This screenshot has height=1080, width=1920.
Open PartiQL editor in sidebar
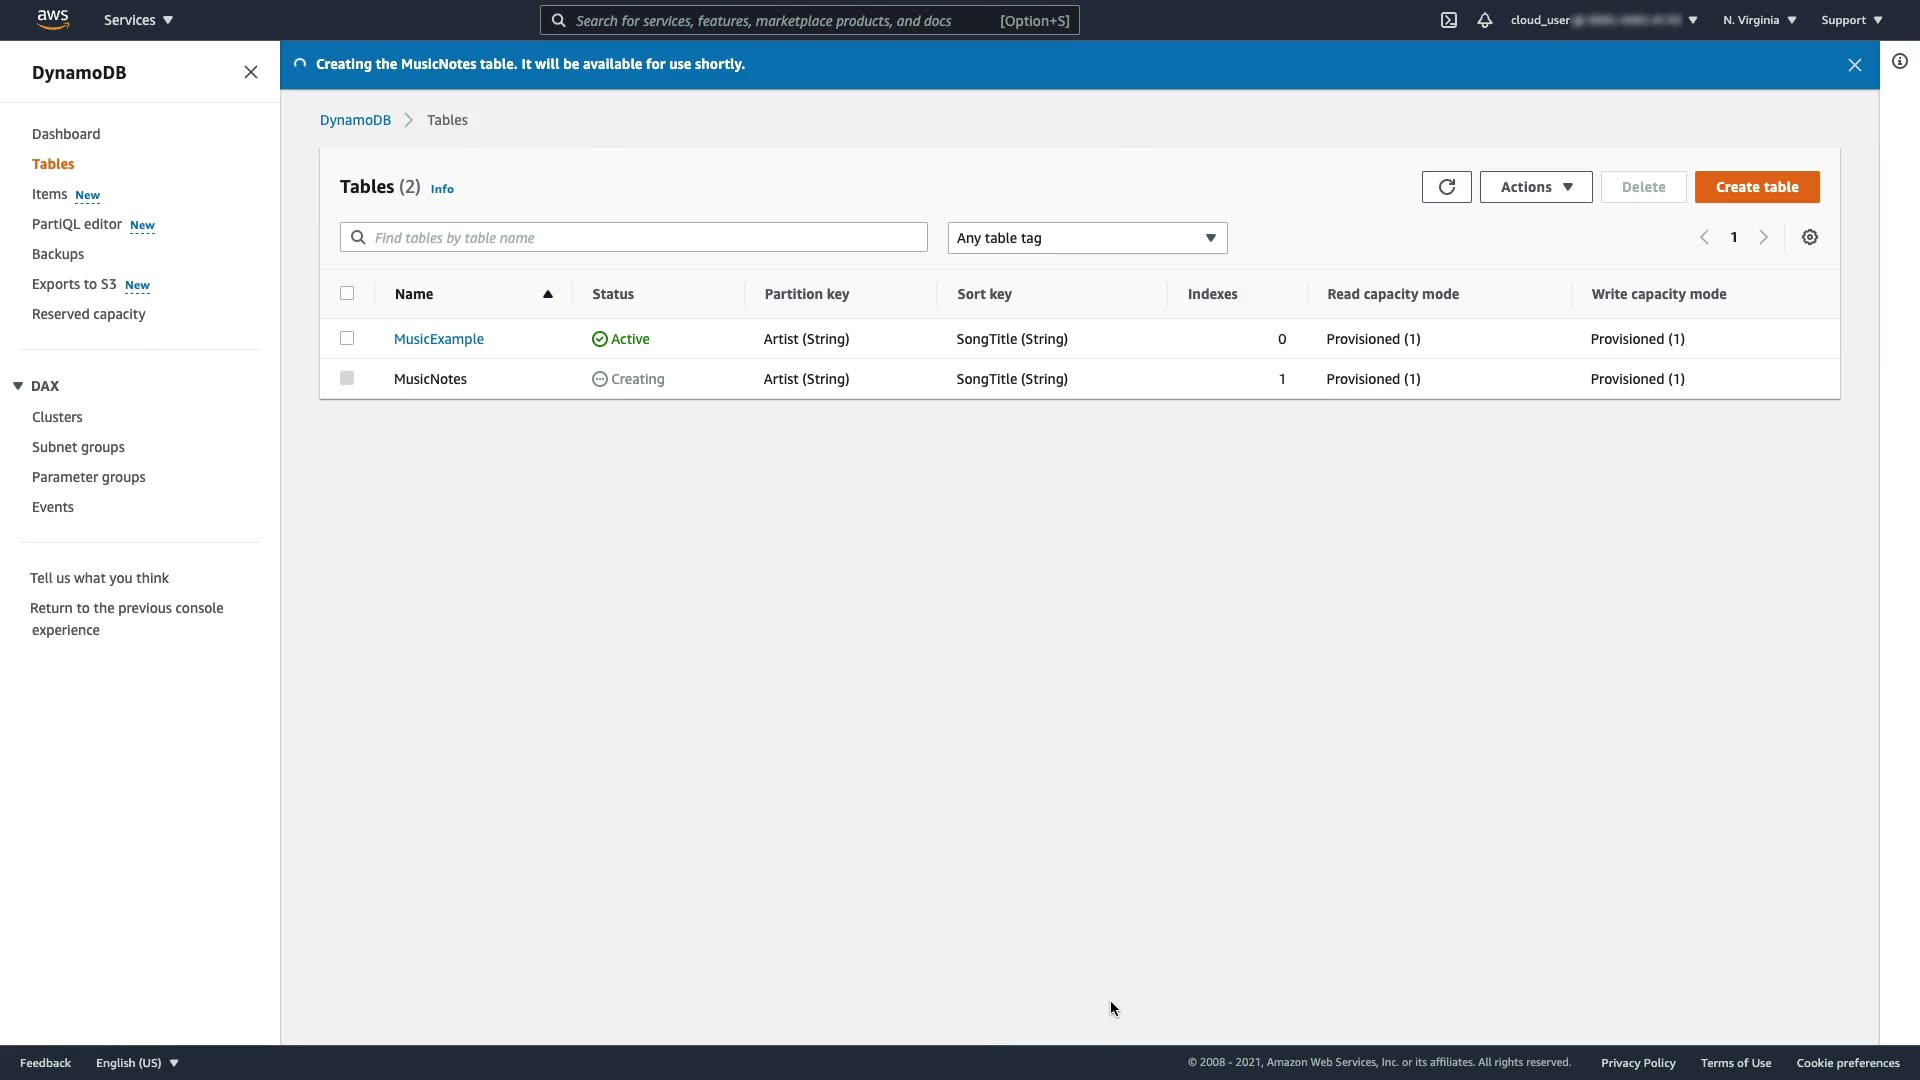[77, 224]
